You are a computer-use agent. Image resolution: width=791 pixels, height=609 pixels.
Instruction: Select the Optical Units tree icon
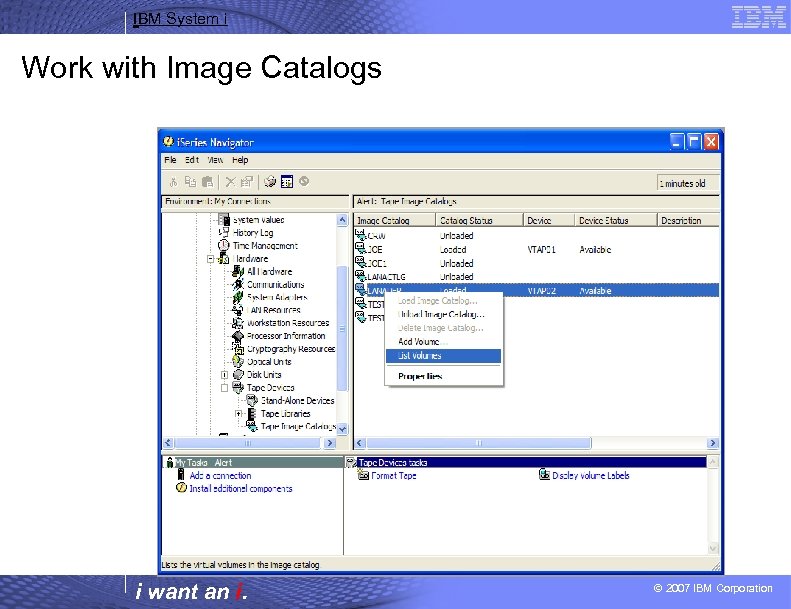coord(238,362)
